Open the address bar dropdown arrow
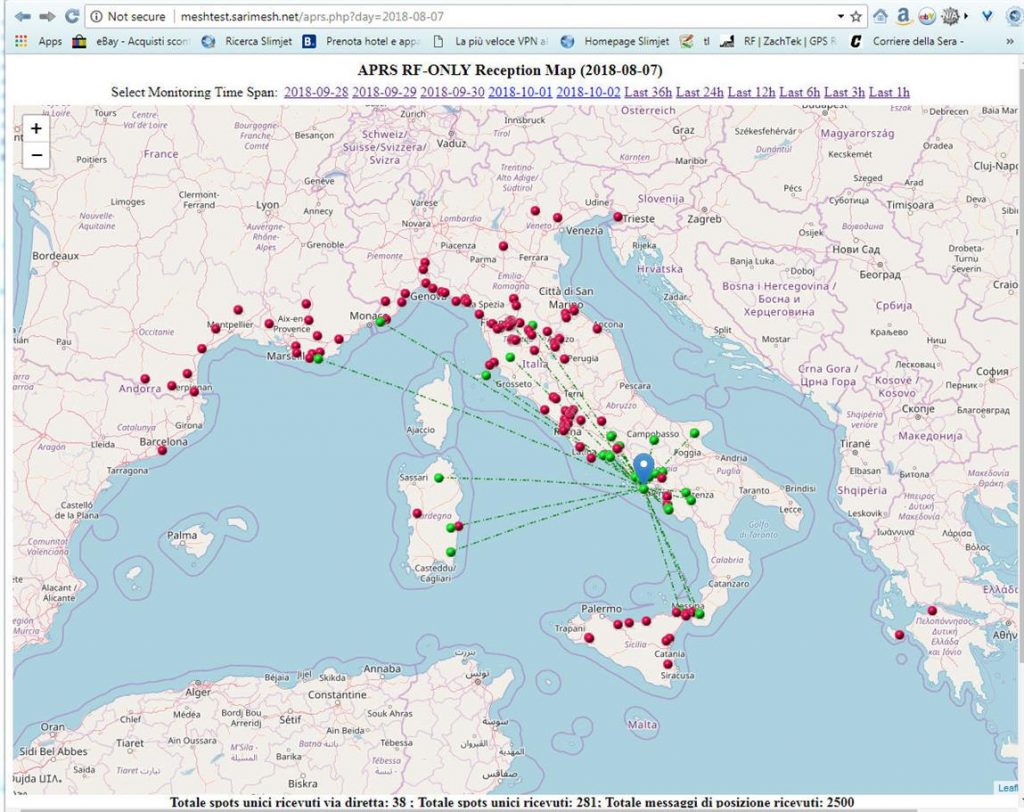 tap(840, 16)
